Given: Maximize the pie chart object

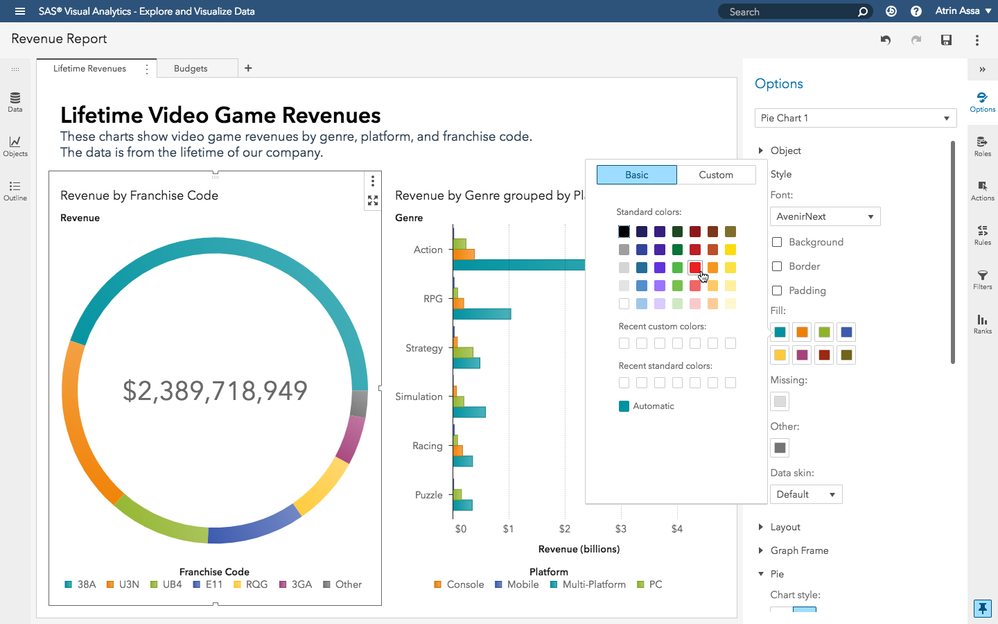Looking at the screenshot, I should 373,200.
